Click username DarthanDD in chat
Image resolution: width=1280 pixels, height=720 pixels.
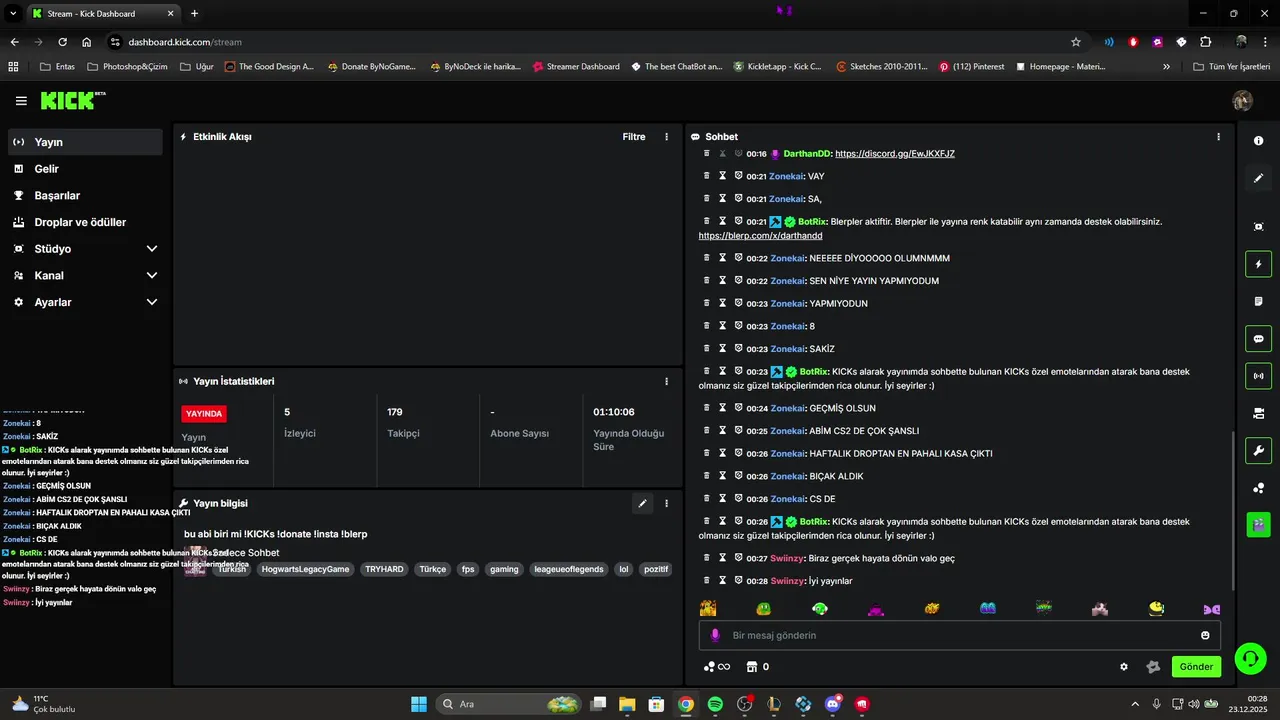808,154
